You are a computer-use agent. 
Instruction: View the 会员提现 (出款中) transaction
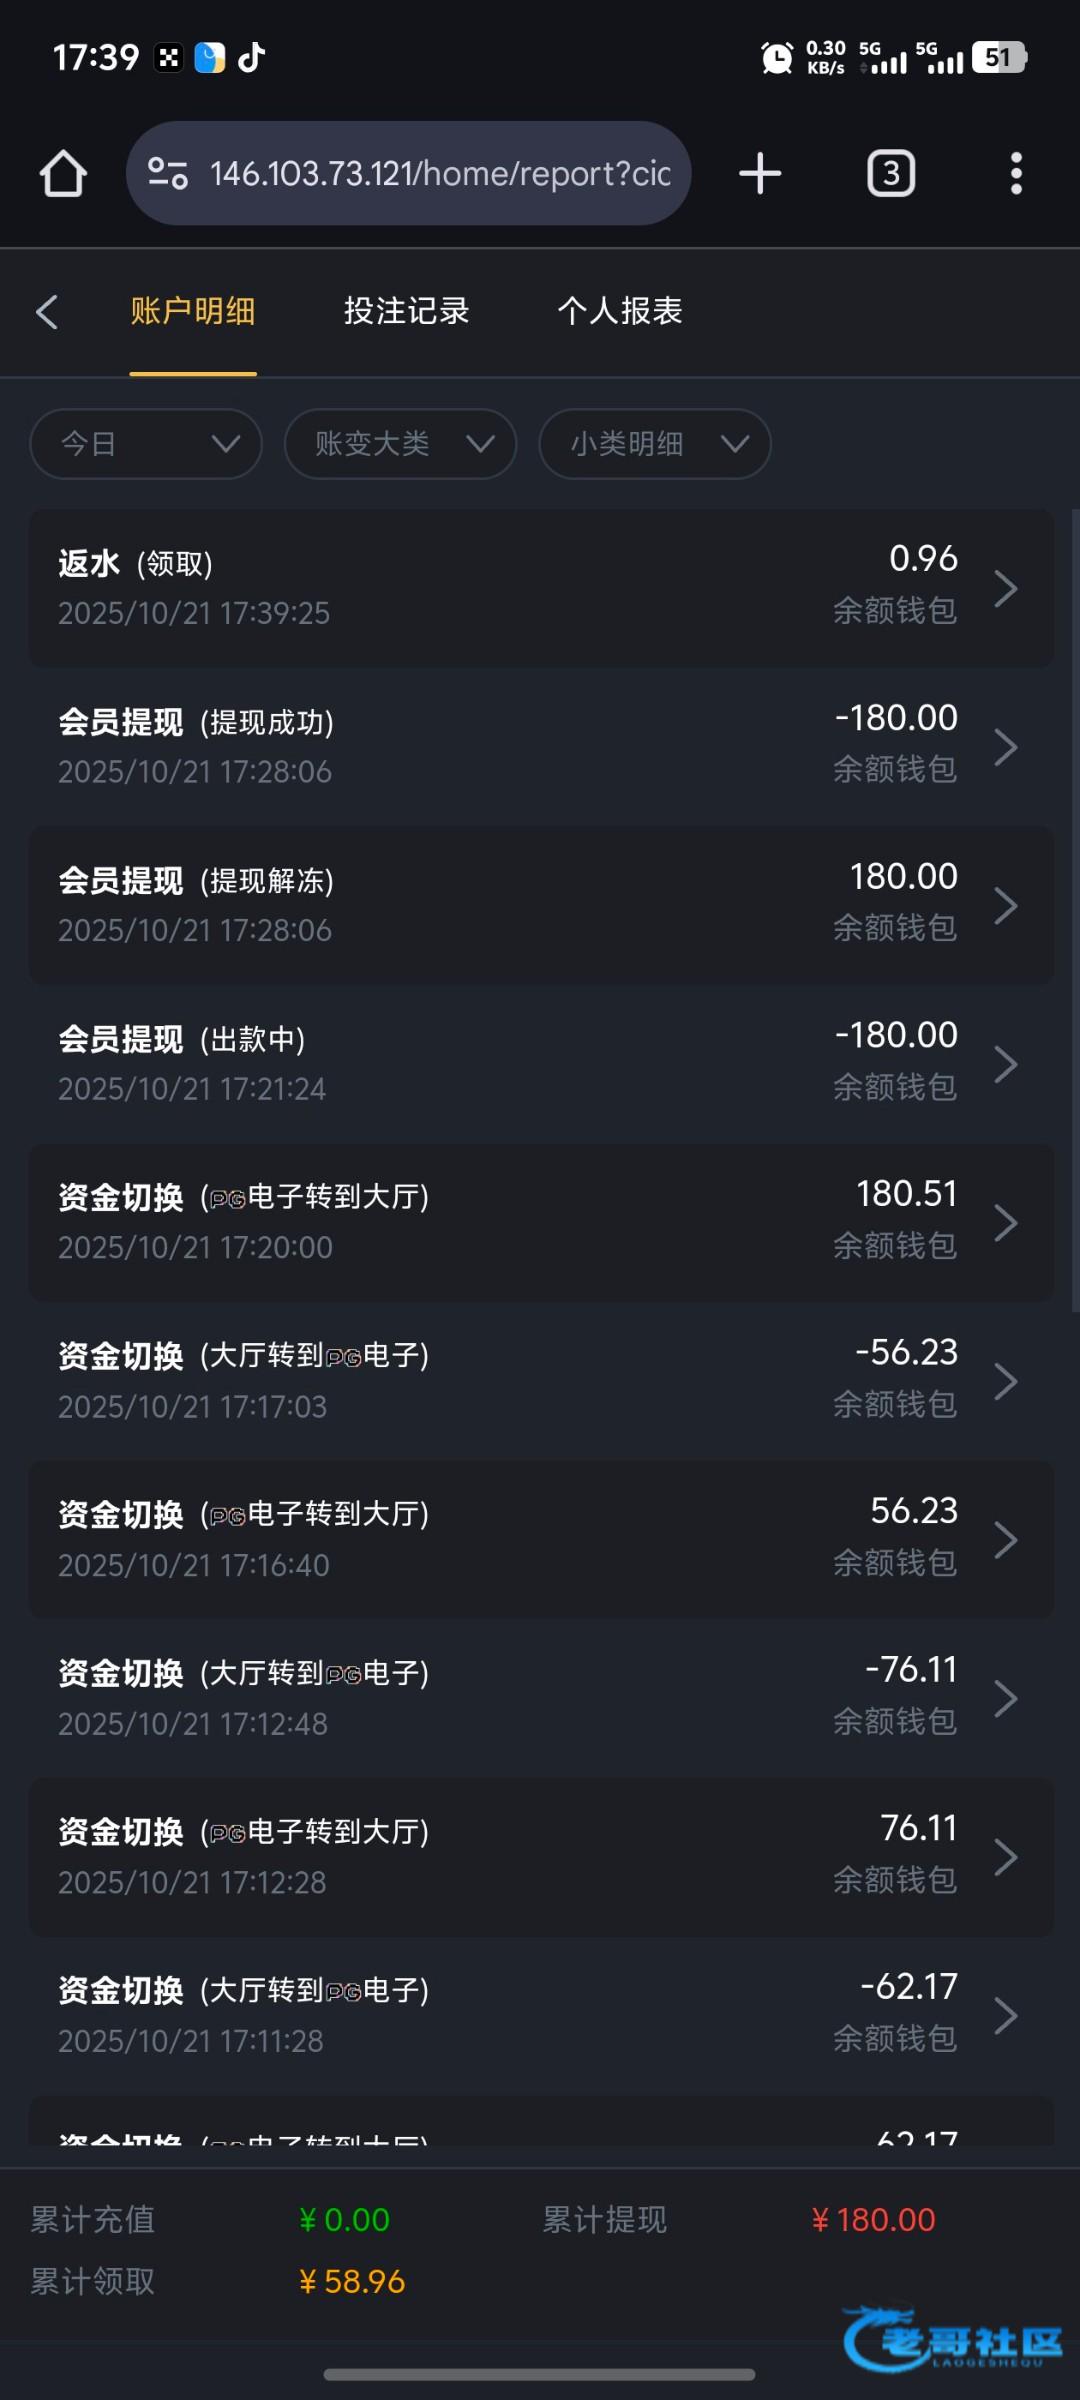coord(541,1063)
